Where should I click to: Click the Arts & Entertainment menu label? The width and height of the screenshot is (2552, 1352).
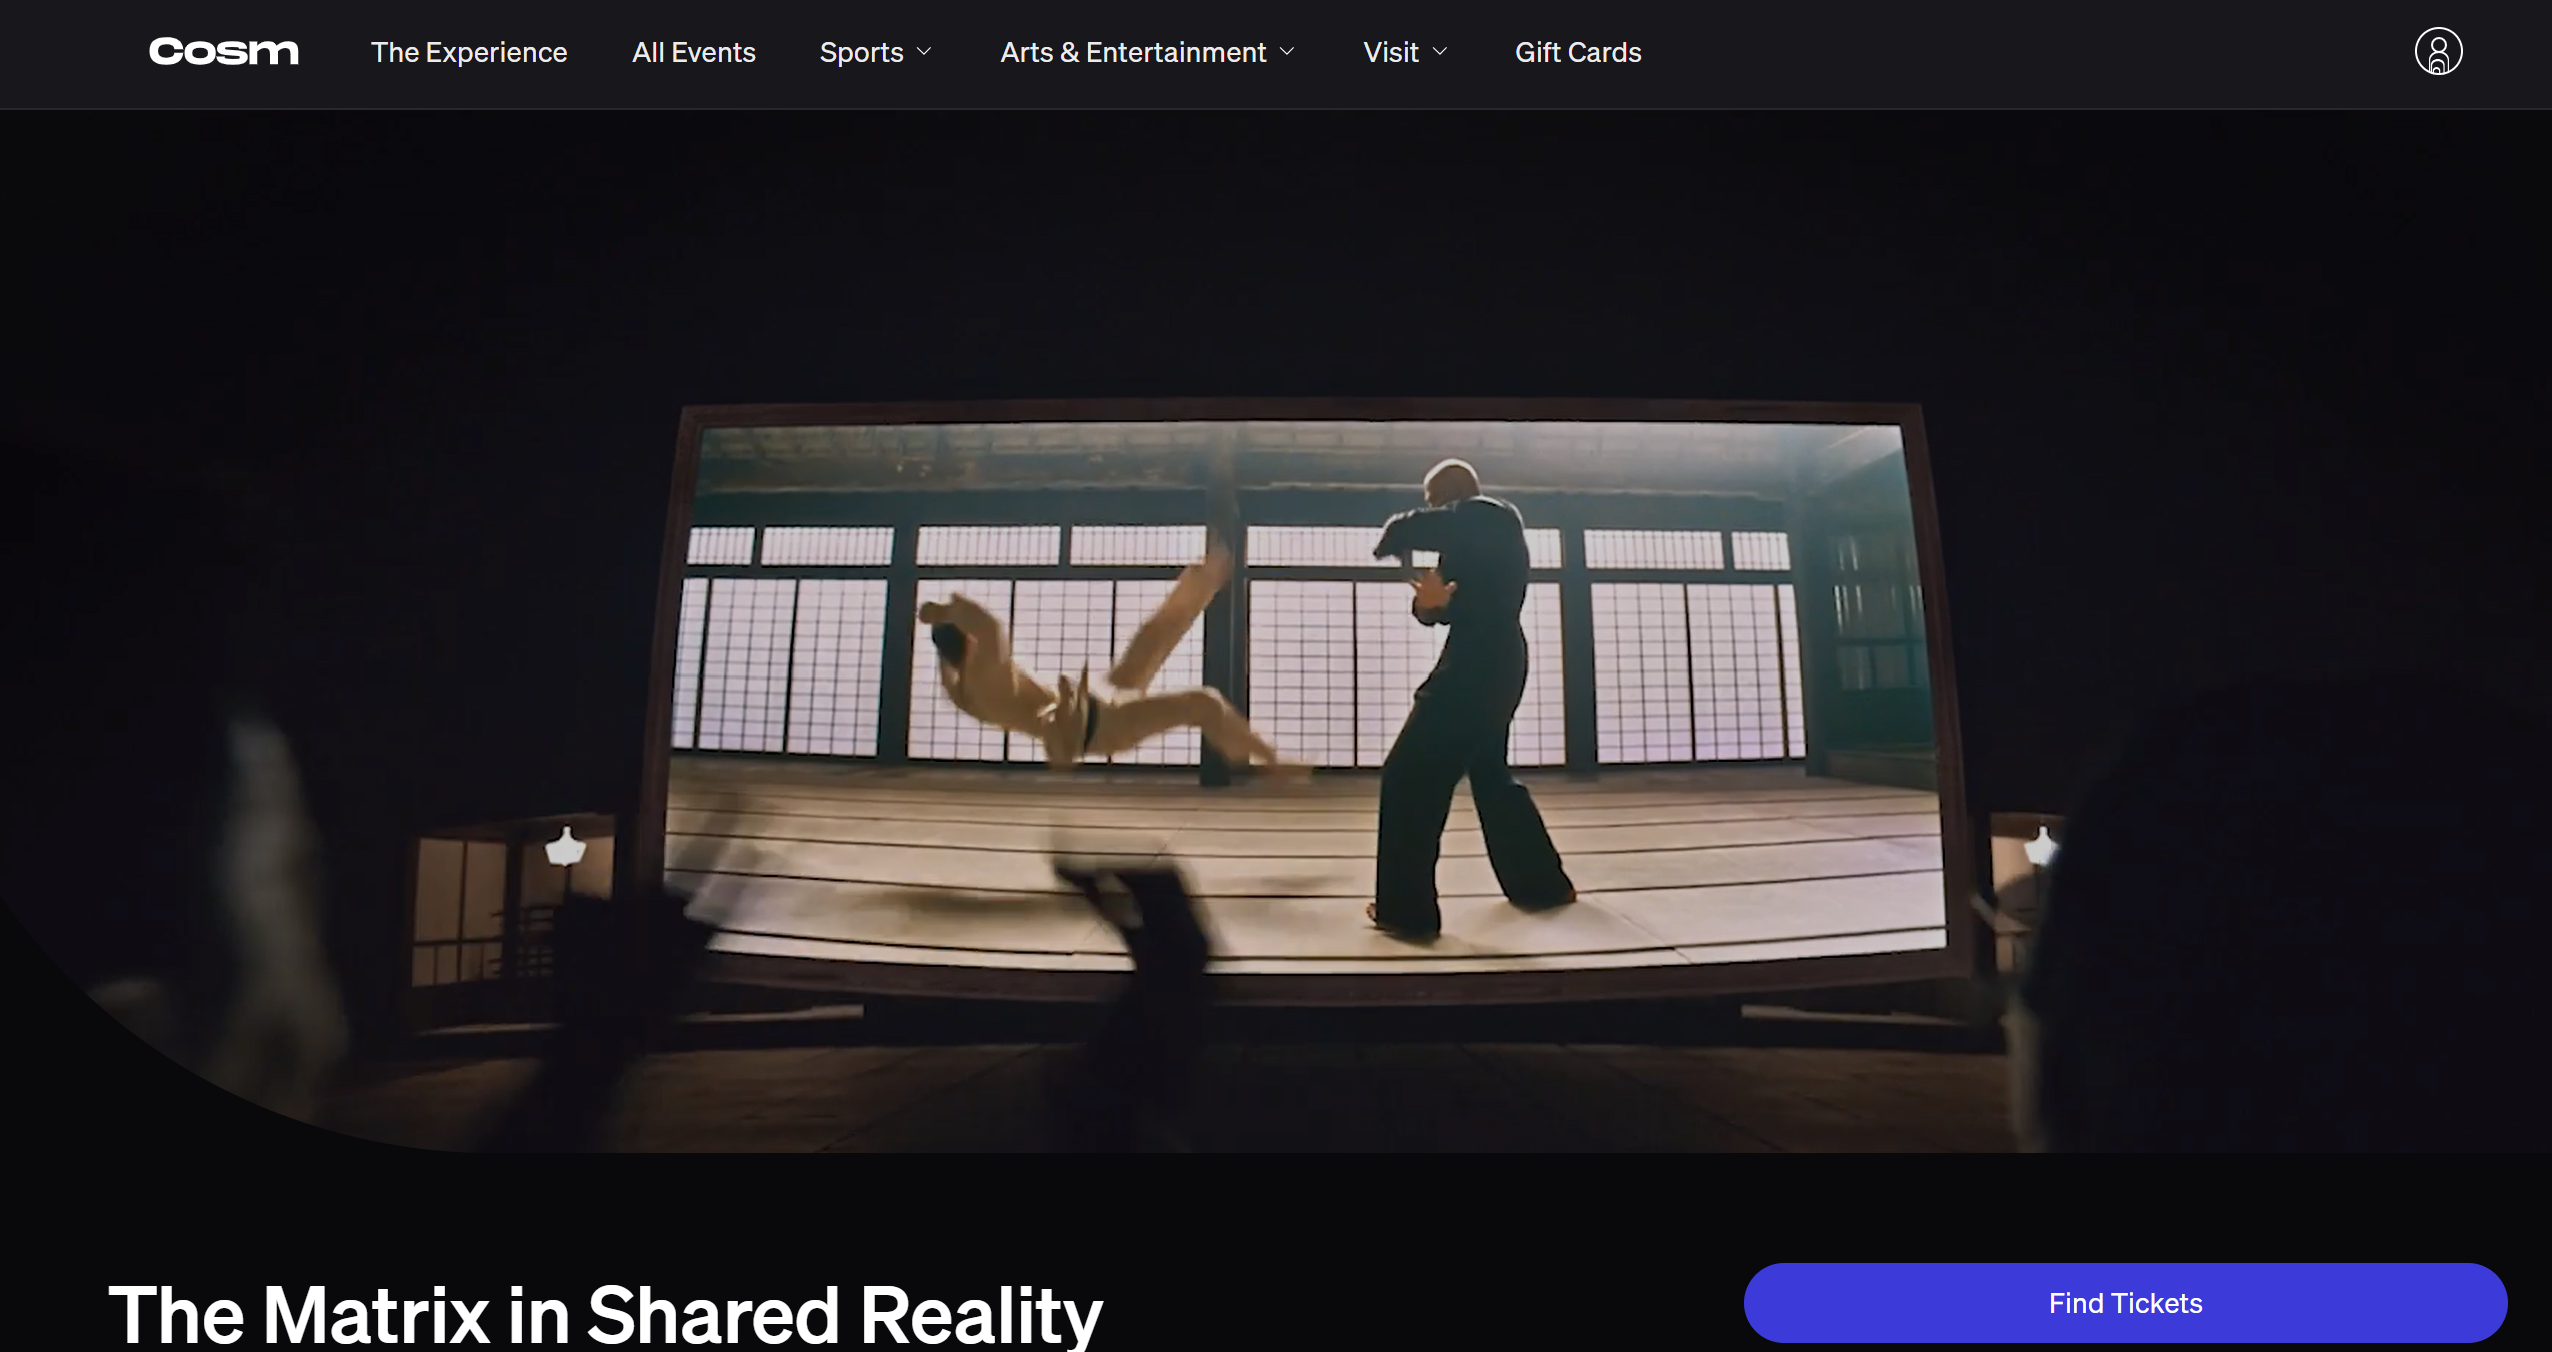[x=1132, y=52]
